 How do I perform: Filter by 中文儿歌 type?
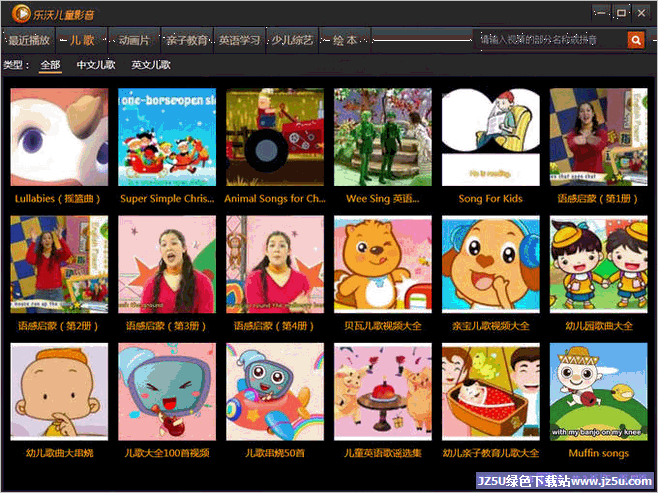96,65
